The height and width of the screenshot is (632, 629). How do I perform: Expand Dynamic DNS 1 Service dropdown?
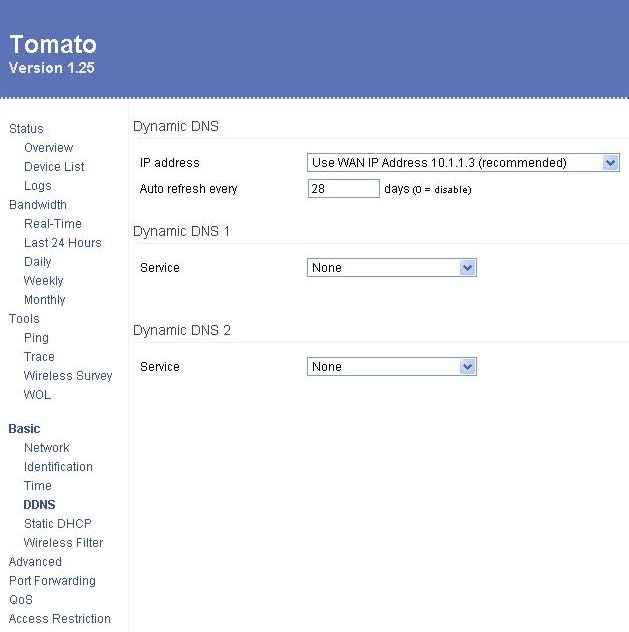coord(392,268)
